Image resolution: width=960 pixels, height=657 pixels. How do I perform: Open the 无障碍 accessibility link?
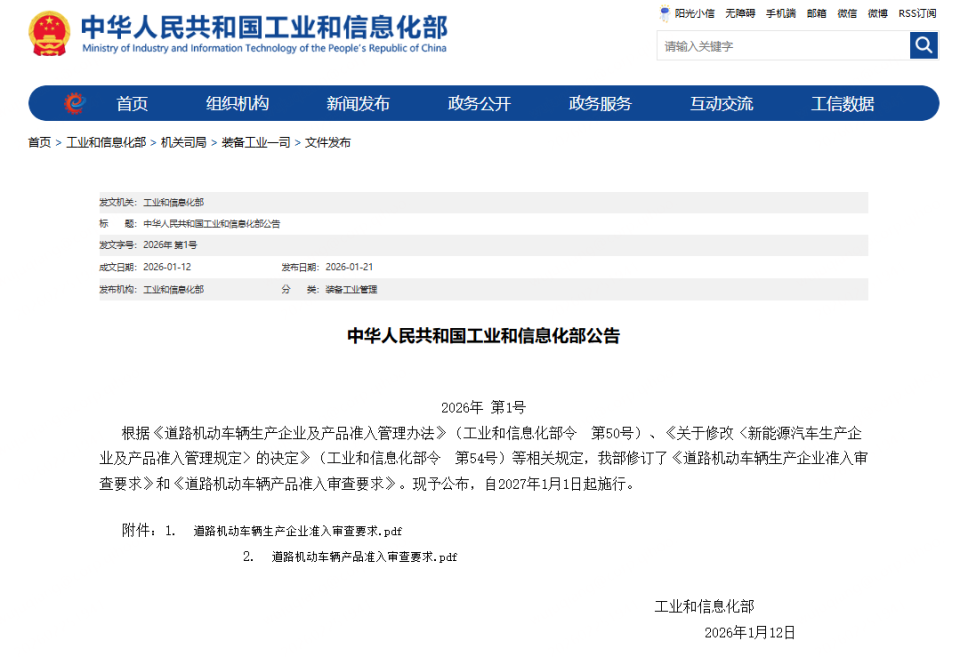[742, 13]
